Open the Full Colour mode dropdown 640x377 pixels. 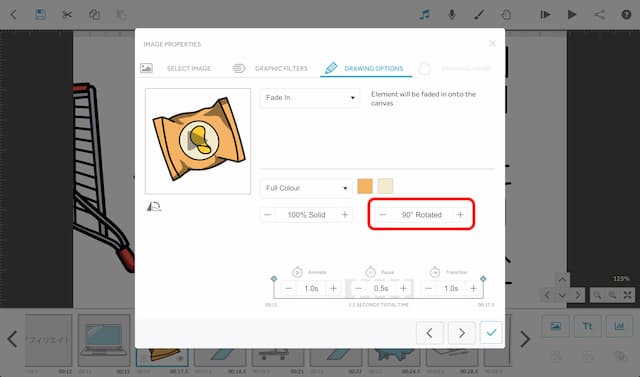(306, 188)
